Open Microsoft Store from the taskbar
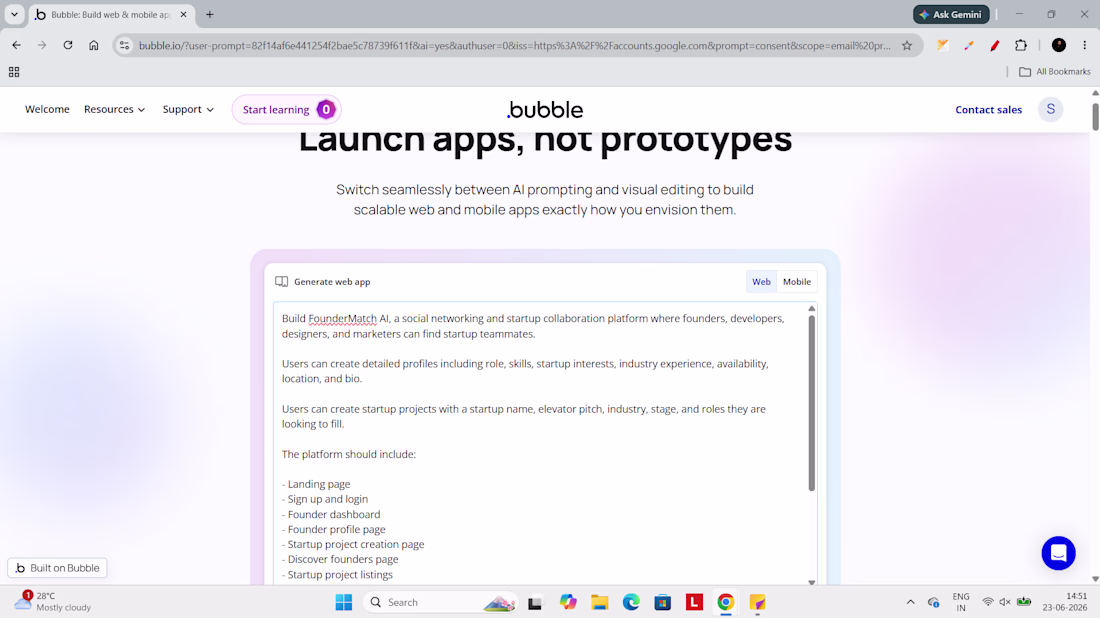The width and height of the screenshot is (1100, 618). 662,602
